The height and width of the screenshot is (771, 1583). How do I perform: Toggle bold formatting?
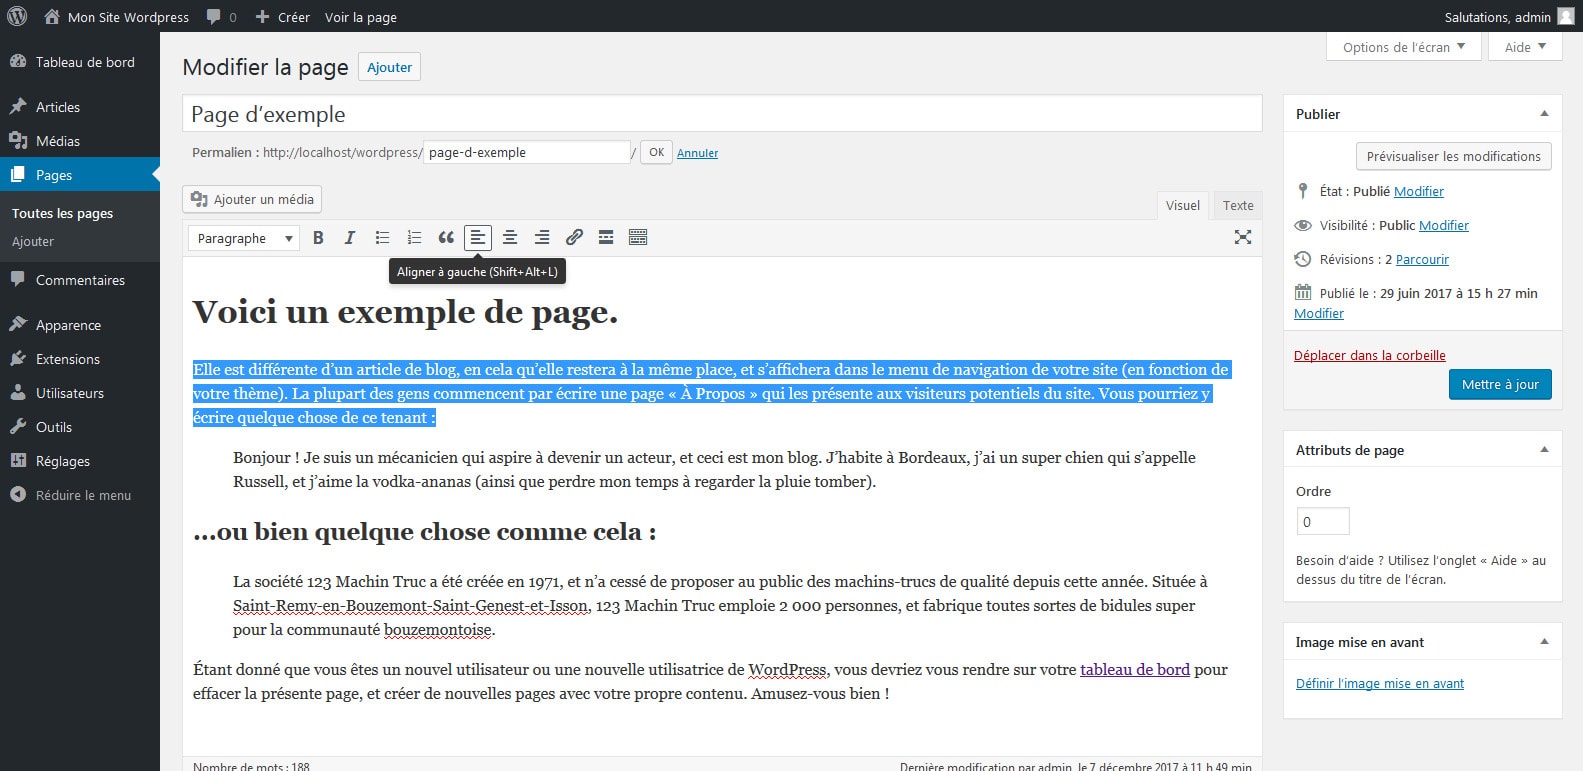pos(318,237)
